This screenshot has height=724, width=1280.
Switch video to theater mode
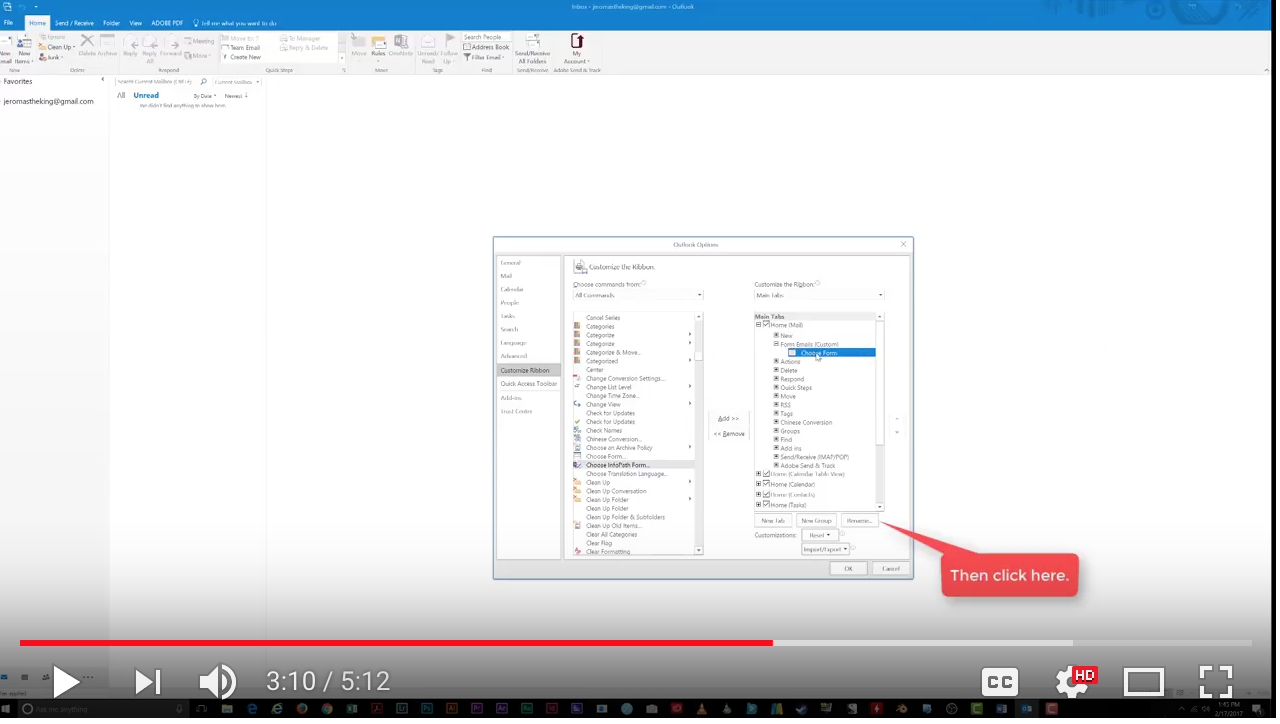click(x=1144, y=682)
